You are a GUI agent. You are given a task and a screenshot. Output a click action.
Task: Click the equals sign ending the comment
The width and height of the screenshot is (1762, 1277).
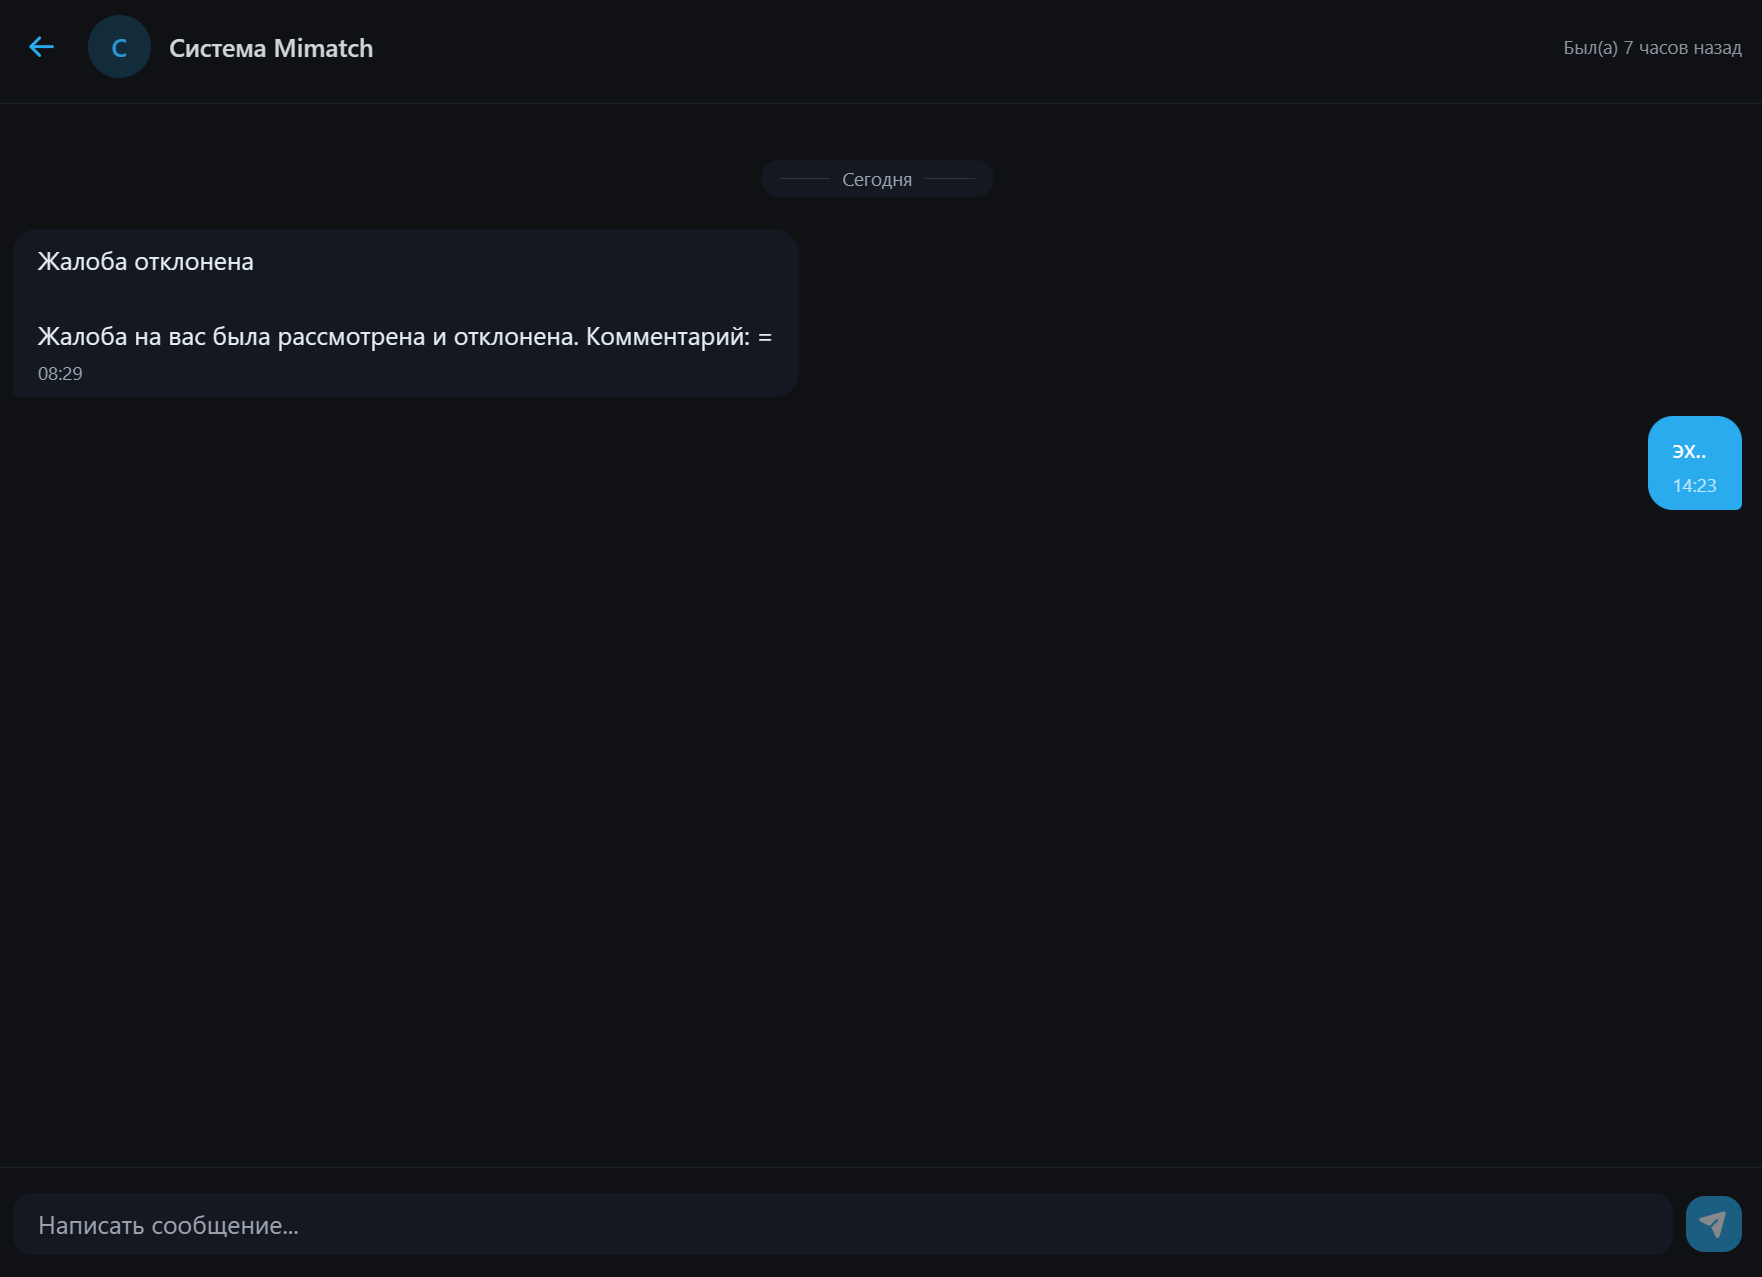(x=765, y=338)
